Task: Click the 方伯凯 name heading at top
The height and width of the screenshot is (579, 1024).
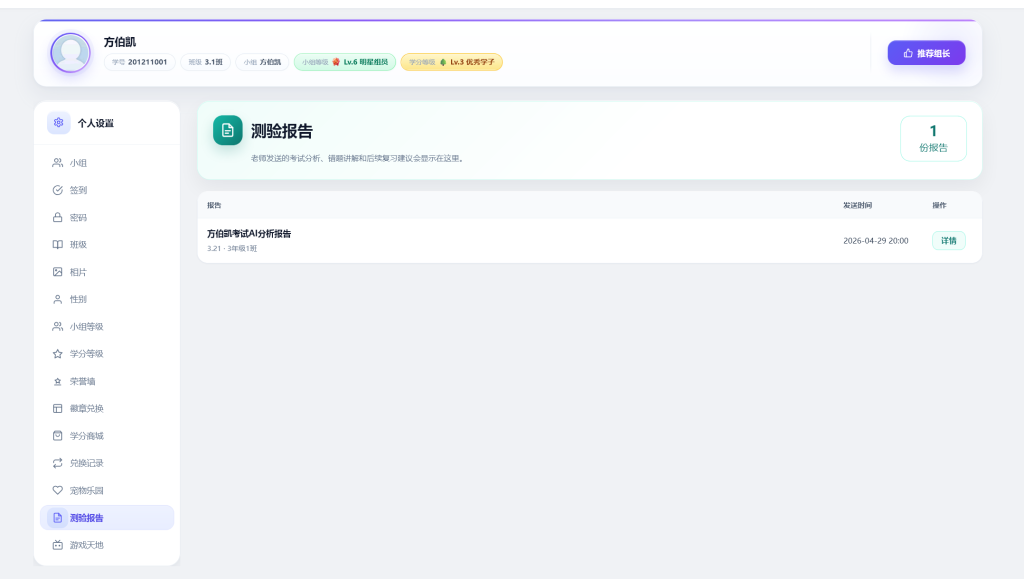Action: click(x=120, y=42)
